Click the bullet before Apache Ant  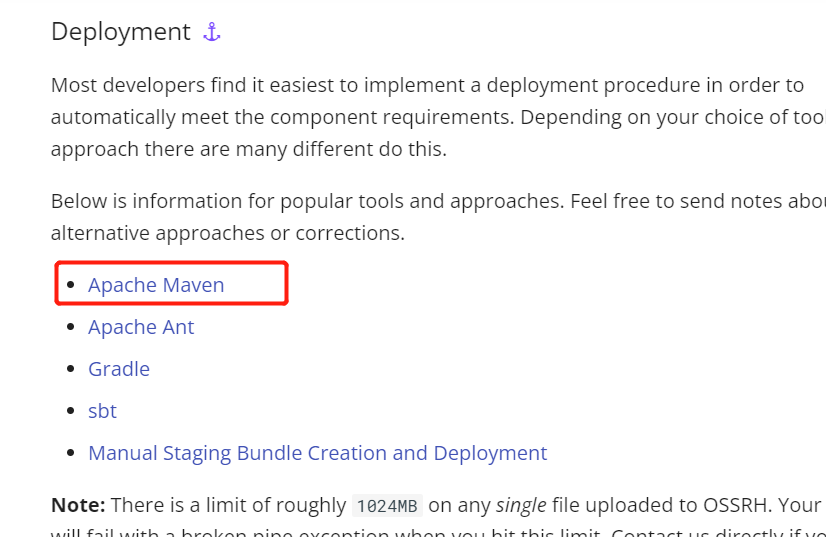[x=71, y=327]
